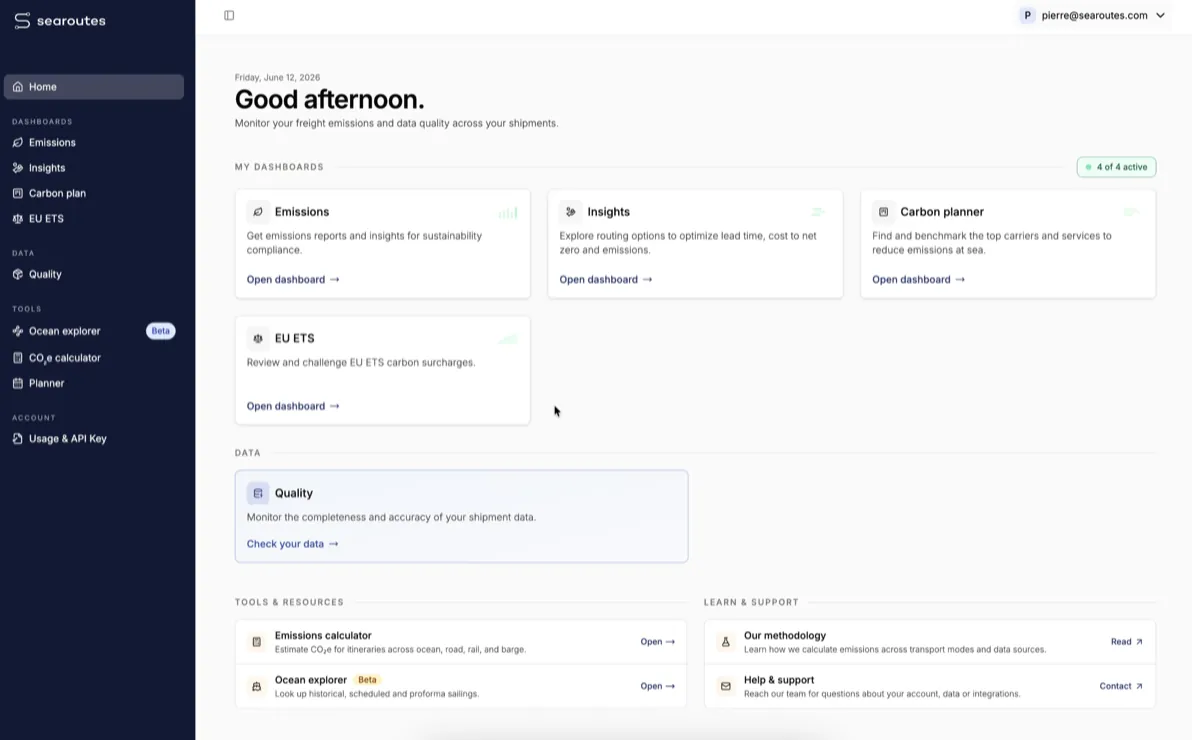Click the Planner calendar icon in the sidebar
Image resolution: width=1192 pixels, height=740 pixels.
[17, 383]
